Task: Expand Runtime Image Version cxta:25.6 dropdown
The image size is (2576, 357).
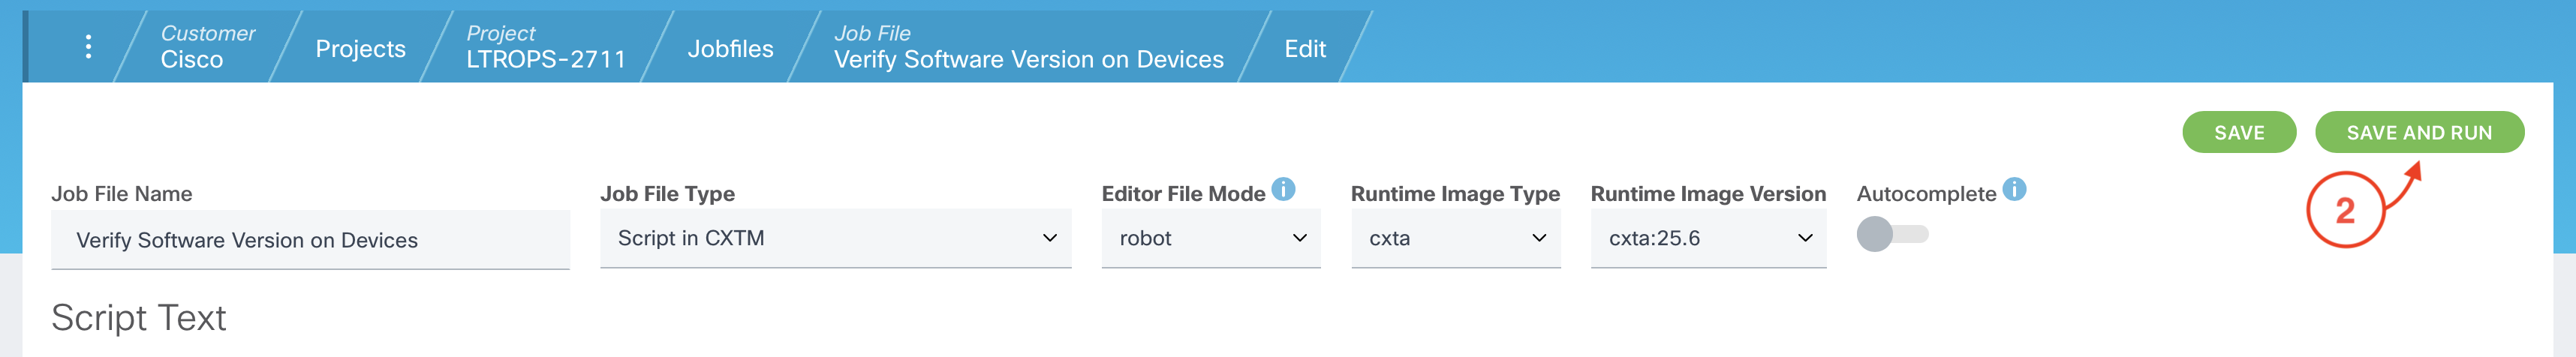Action: click(x=1707, y=238)
